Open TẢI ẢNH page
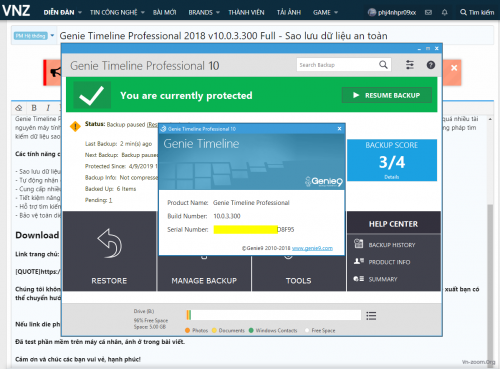Image resolution: width=500 pixels, height=369 pixels. click(289, 12)
